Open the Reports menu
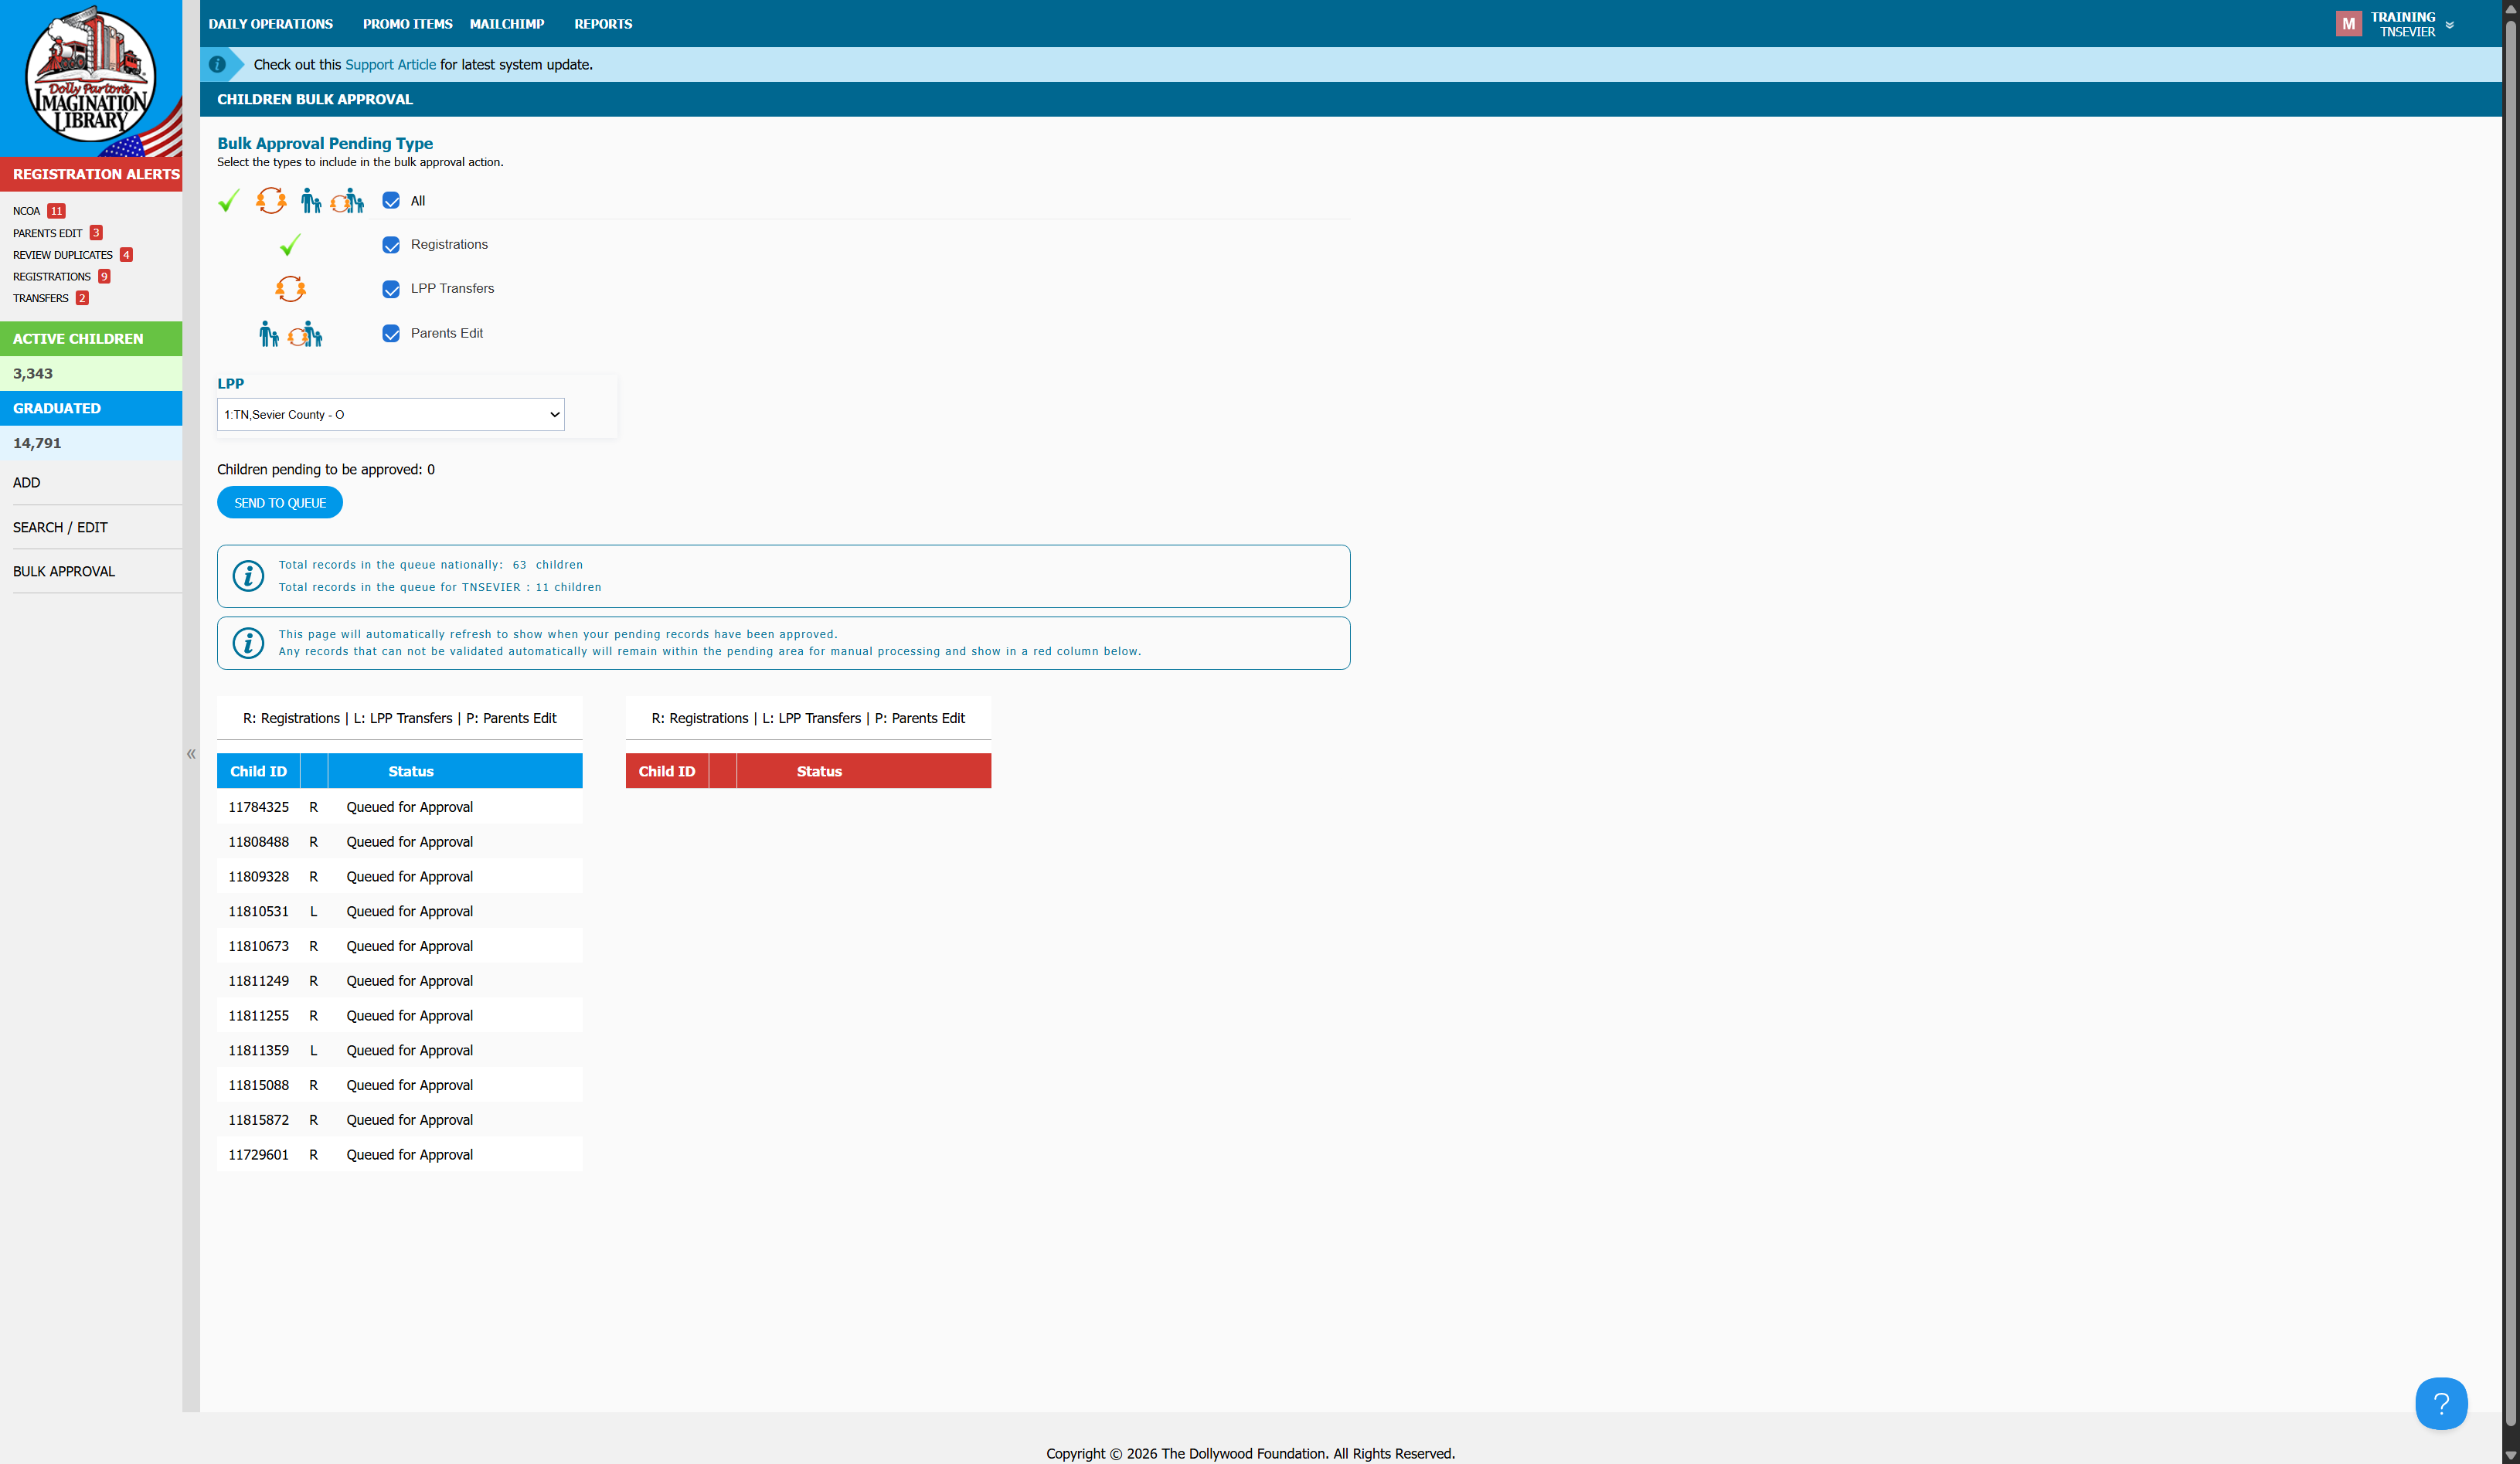Image resolution: width=2520 pixels, height=1464 pixels. click(x=603, y=24)
